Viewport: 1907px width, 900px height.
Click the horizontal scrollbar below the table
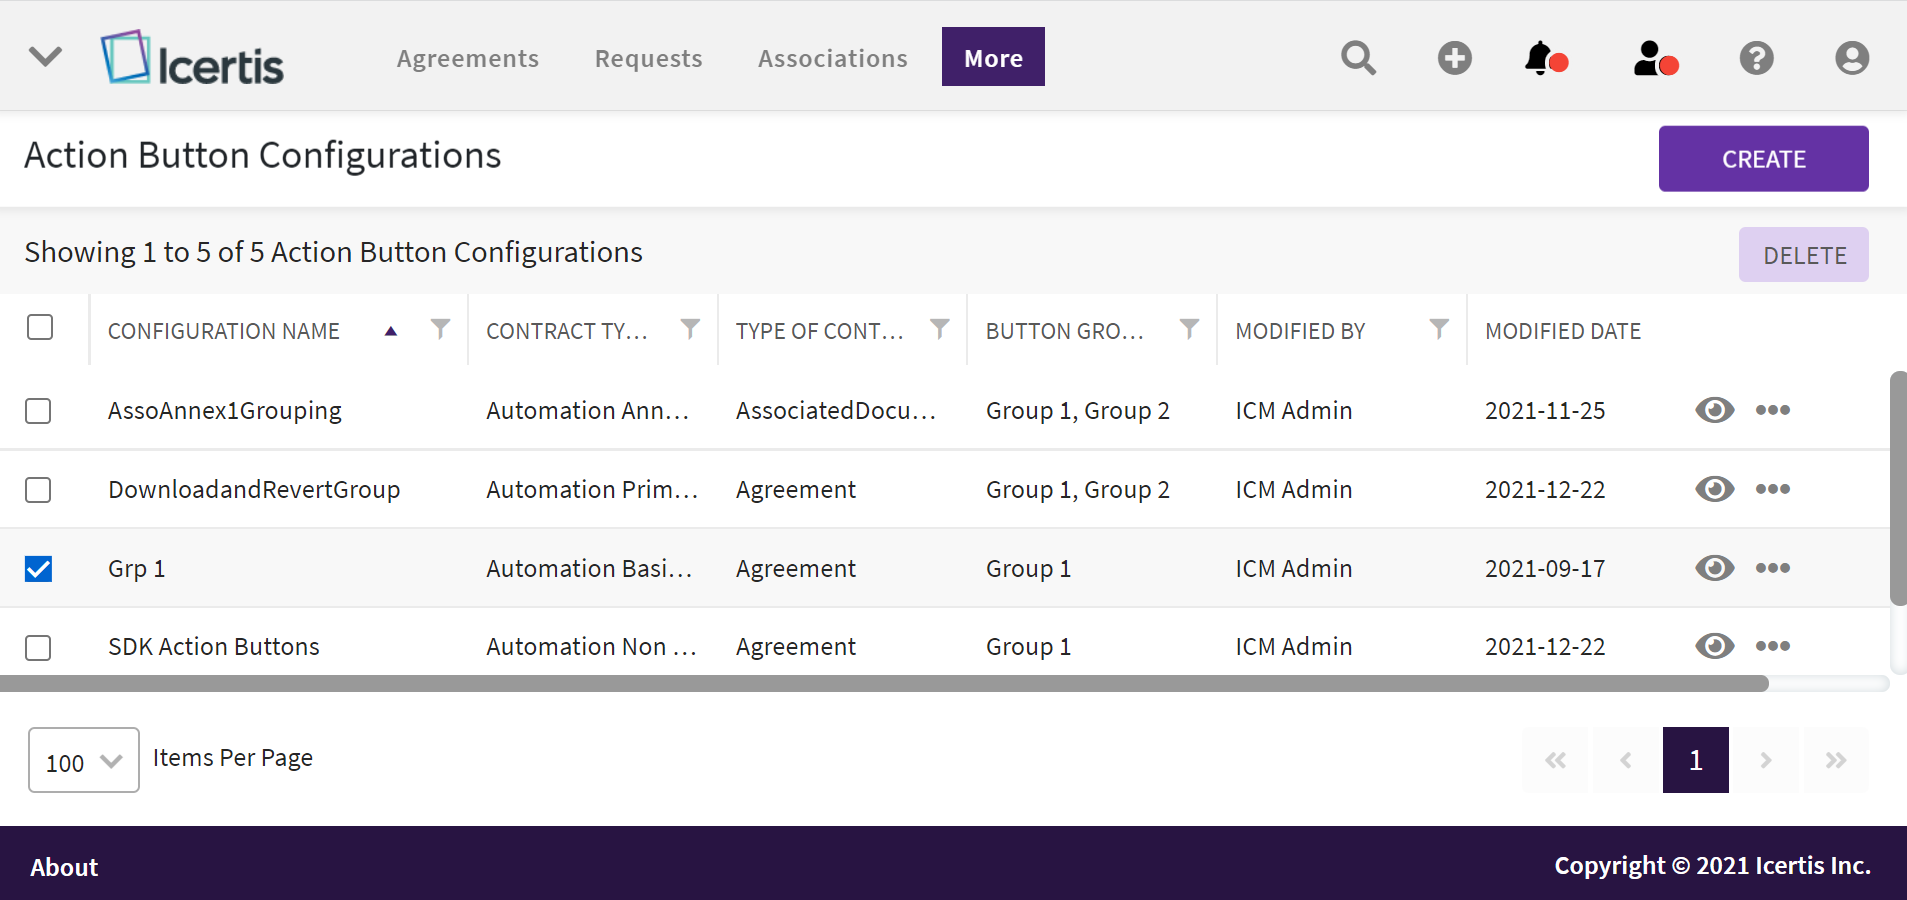(884, 684)
